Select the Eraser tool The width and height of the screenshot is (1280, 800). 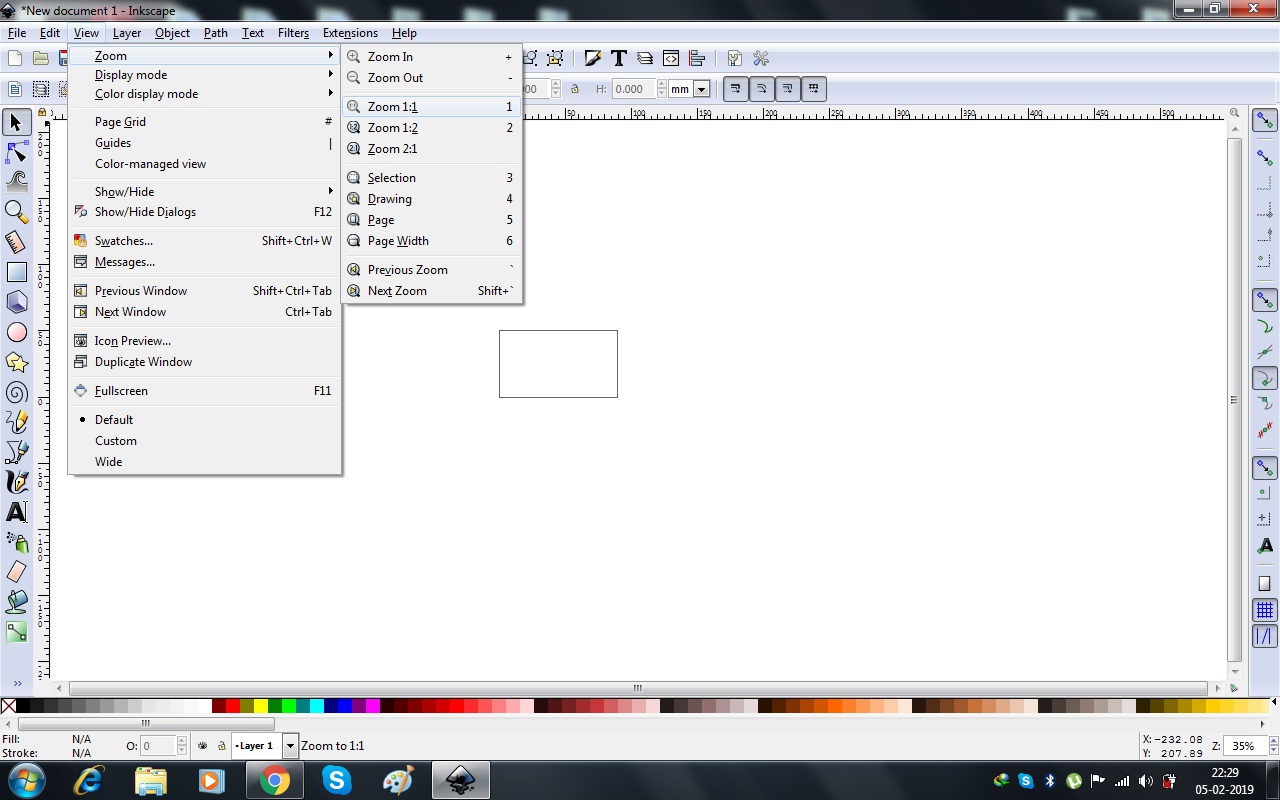[x=16, y=572]
